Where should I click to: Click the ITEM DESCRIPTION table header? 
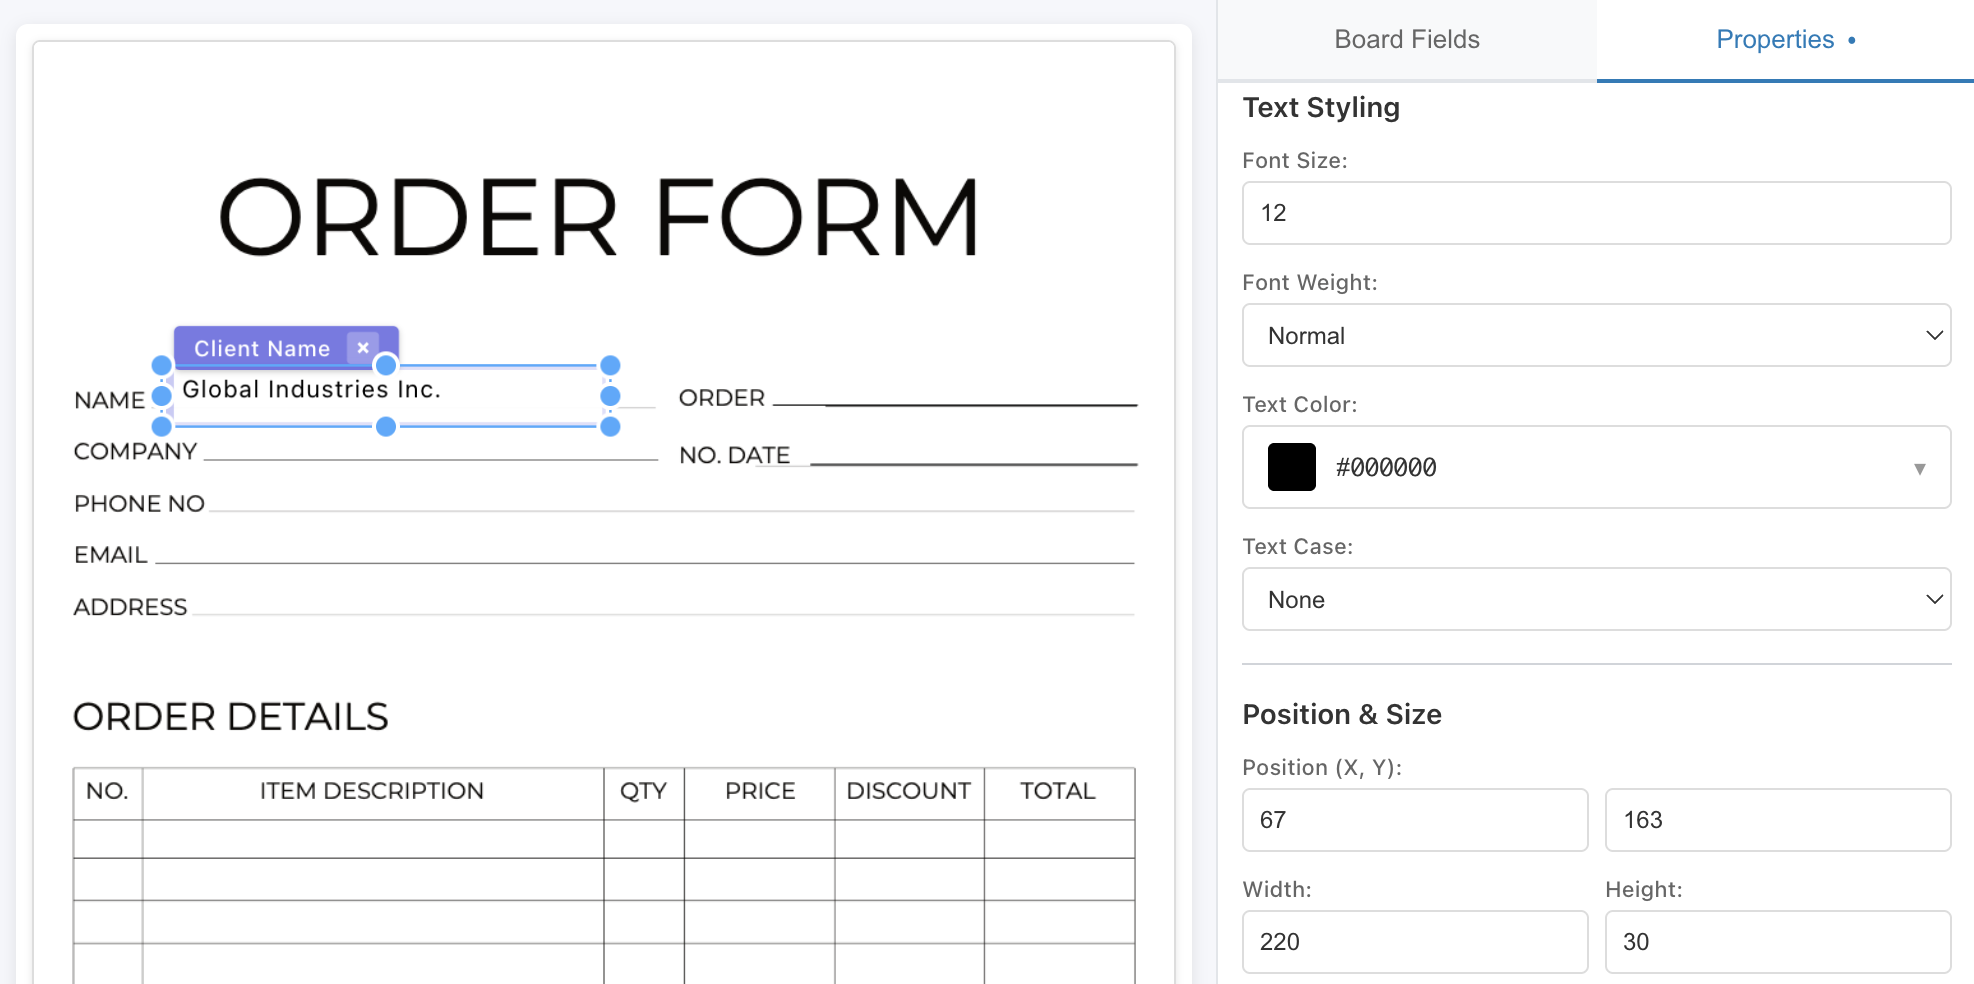pos(374,791)
